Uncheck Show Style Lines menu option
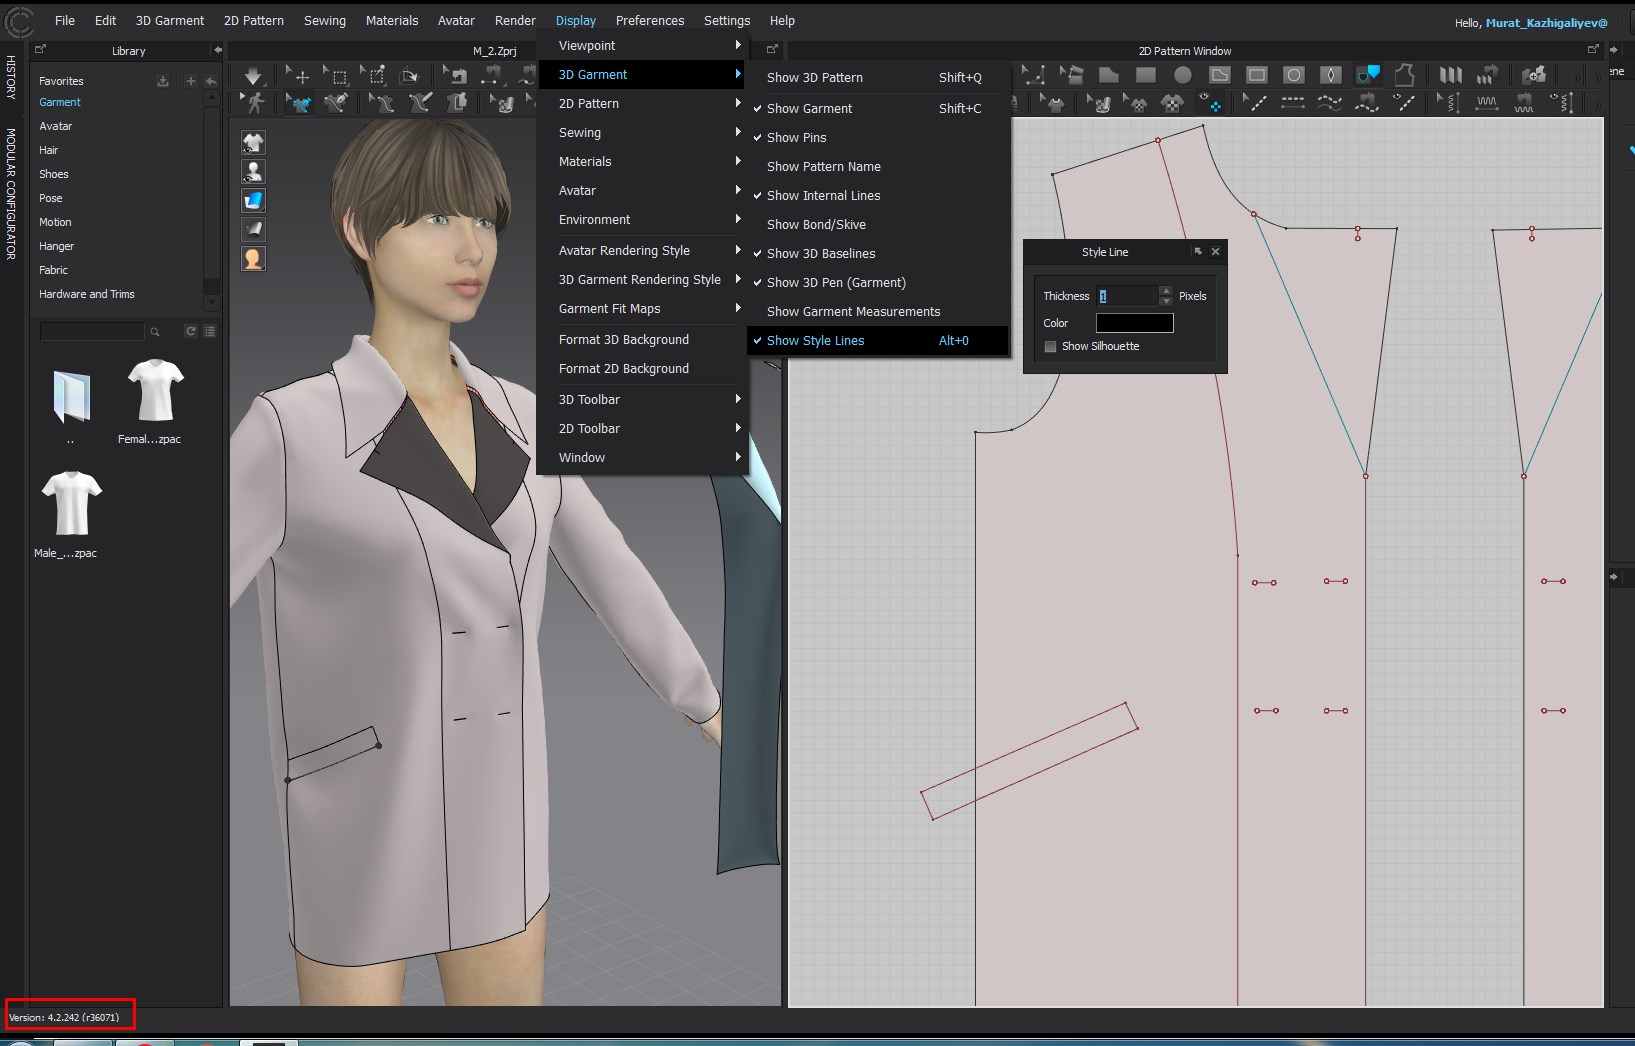Viewport: 1635px width, 1046px height. (815, 341)
